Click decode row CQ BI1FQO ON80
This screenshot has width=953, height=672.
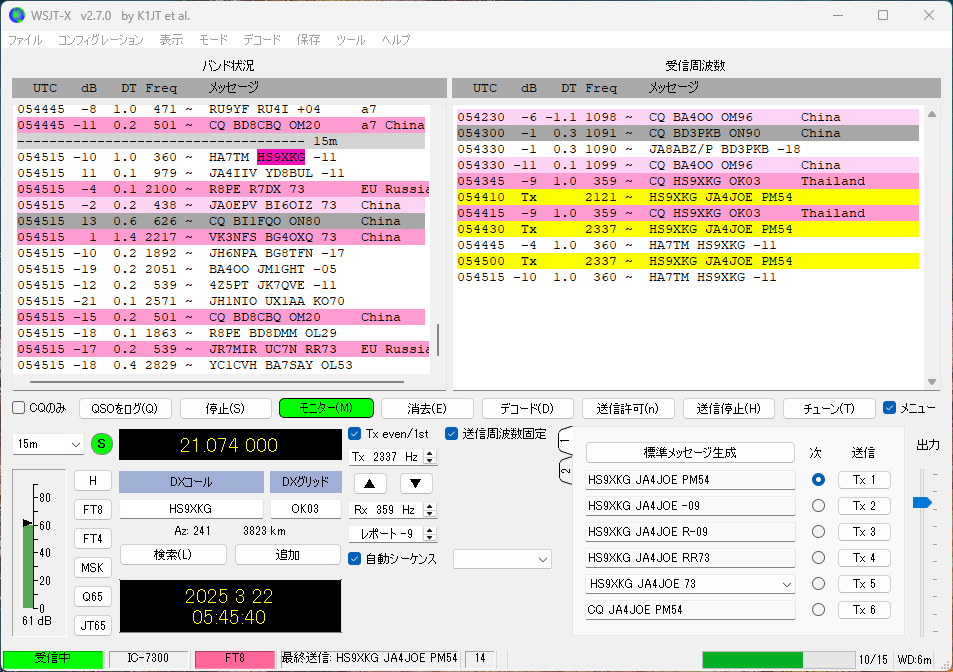(221, 221)
